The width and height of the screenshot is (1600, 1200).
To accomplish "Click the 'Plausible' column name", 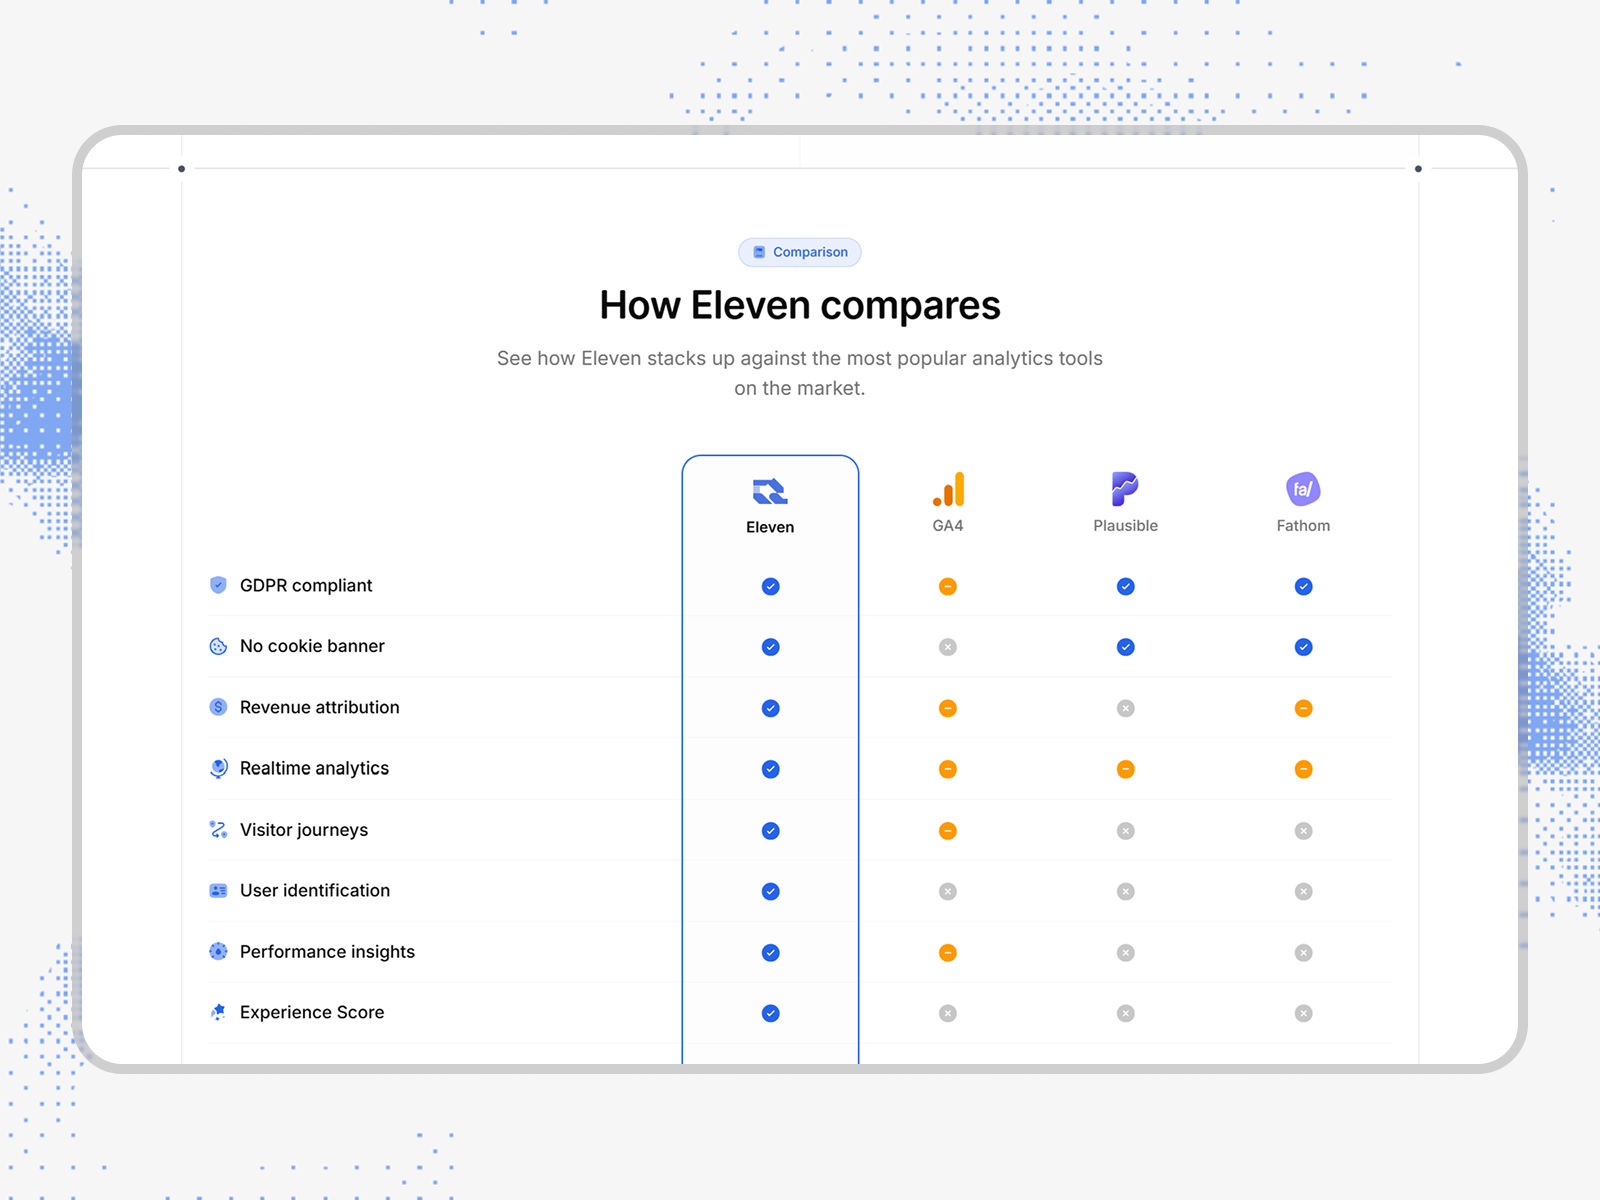I will [x=1125, y=526].
